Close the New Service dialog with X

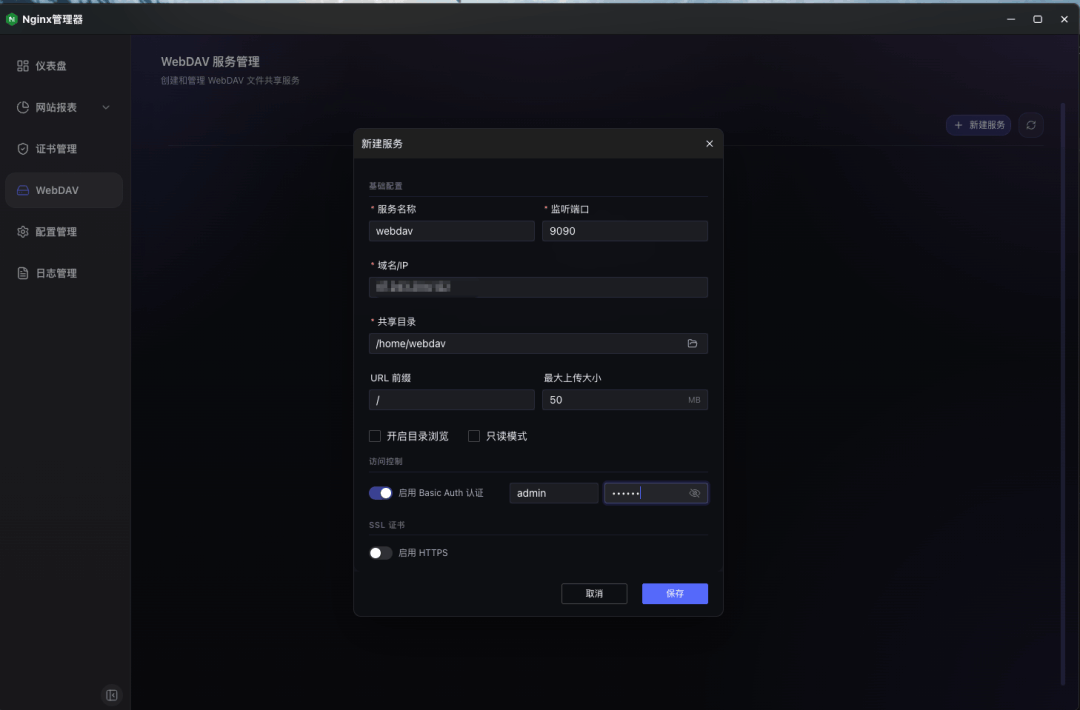coord(709,144)
